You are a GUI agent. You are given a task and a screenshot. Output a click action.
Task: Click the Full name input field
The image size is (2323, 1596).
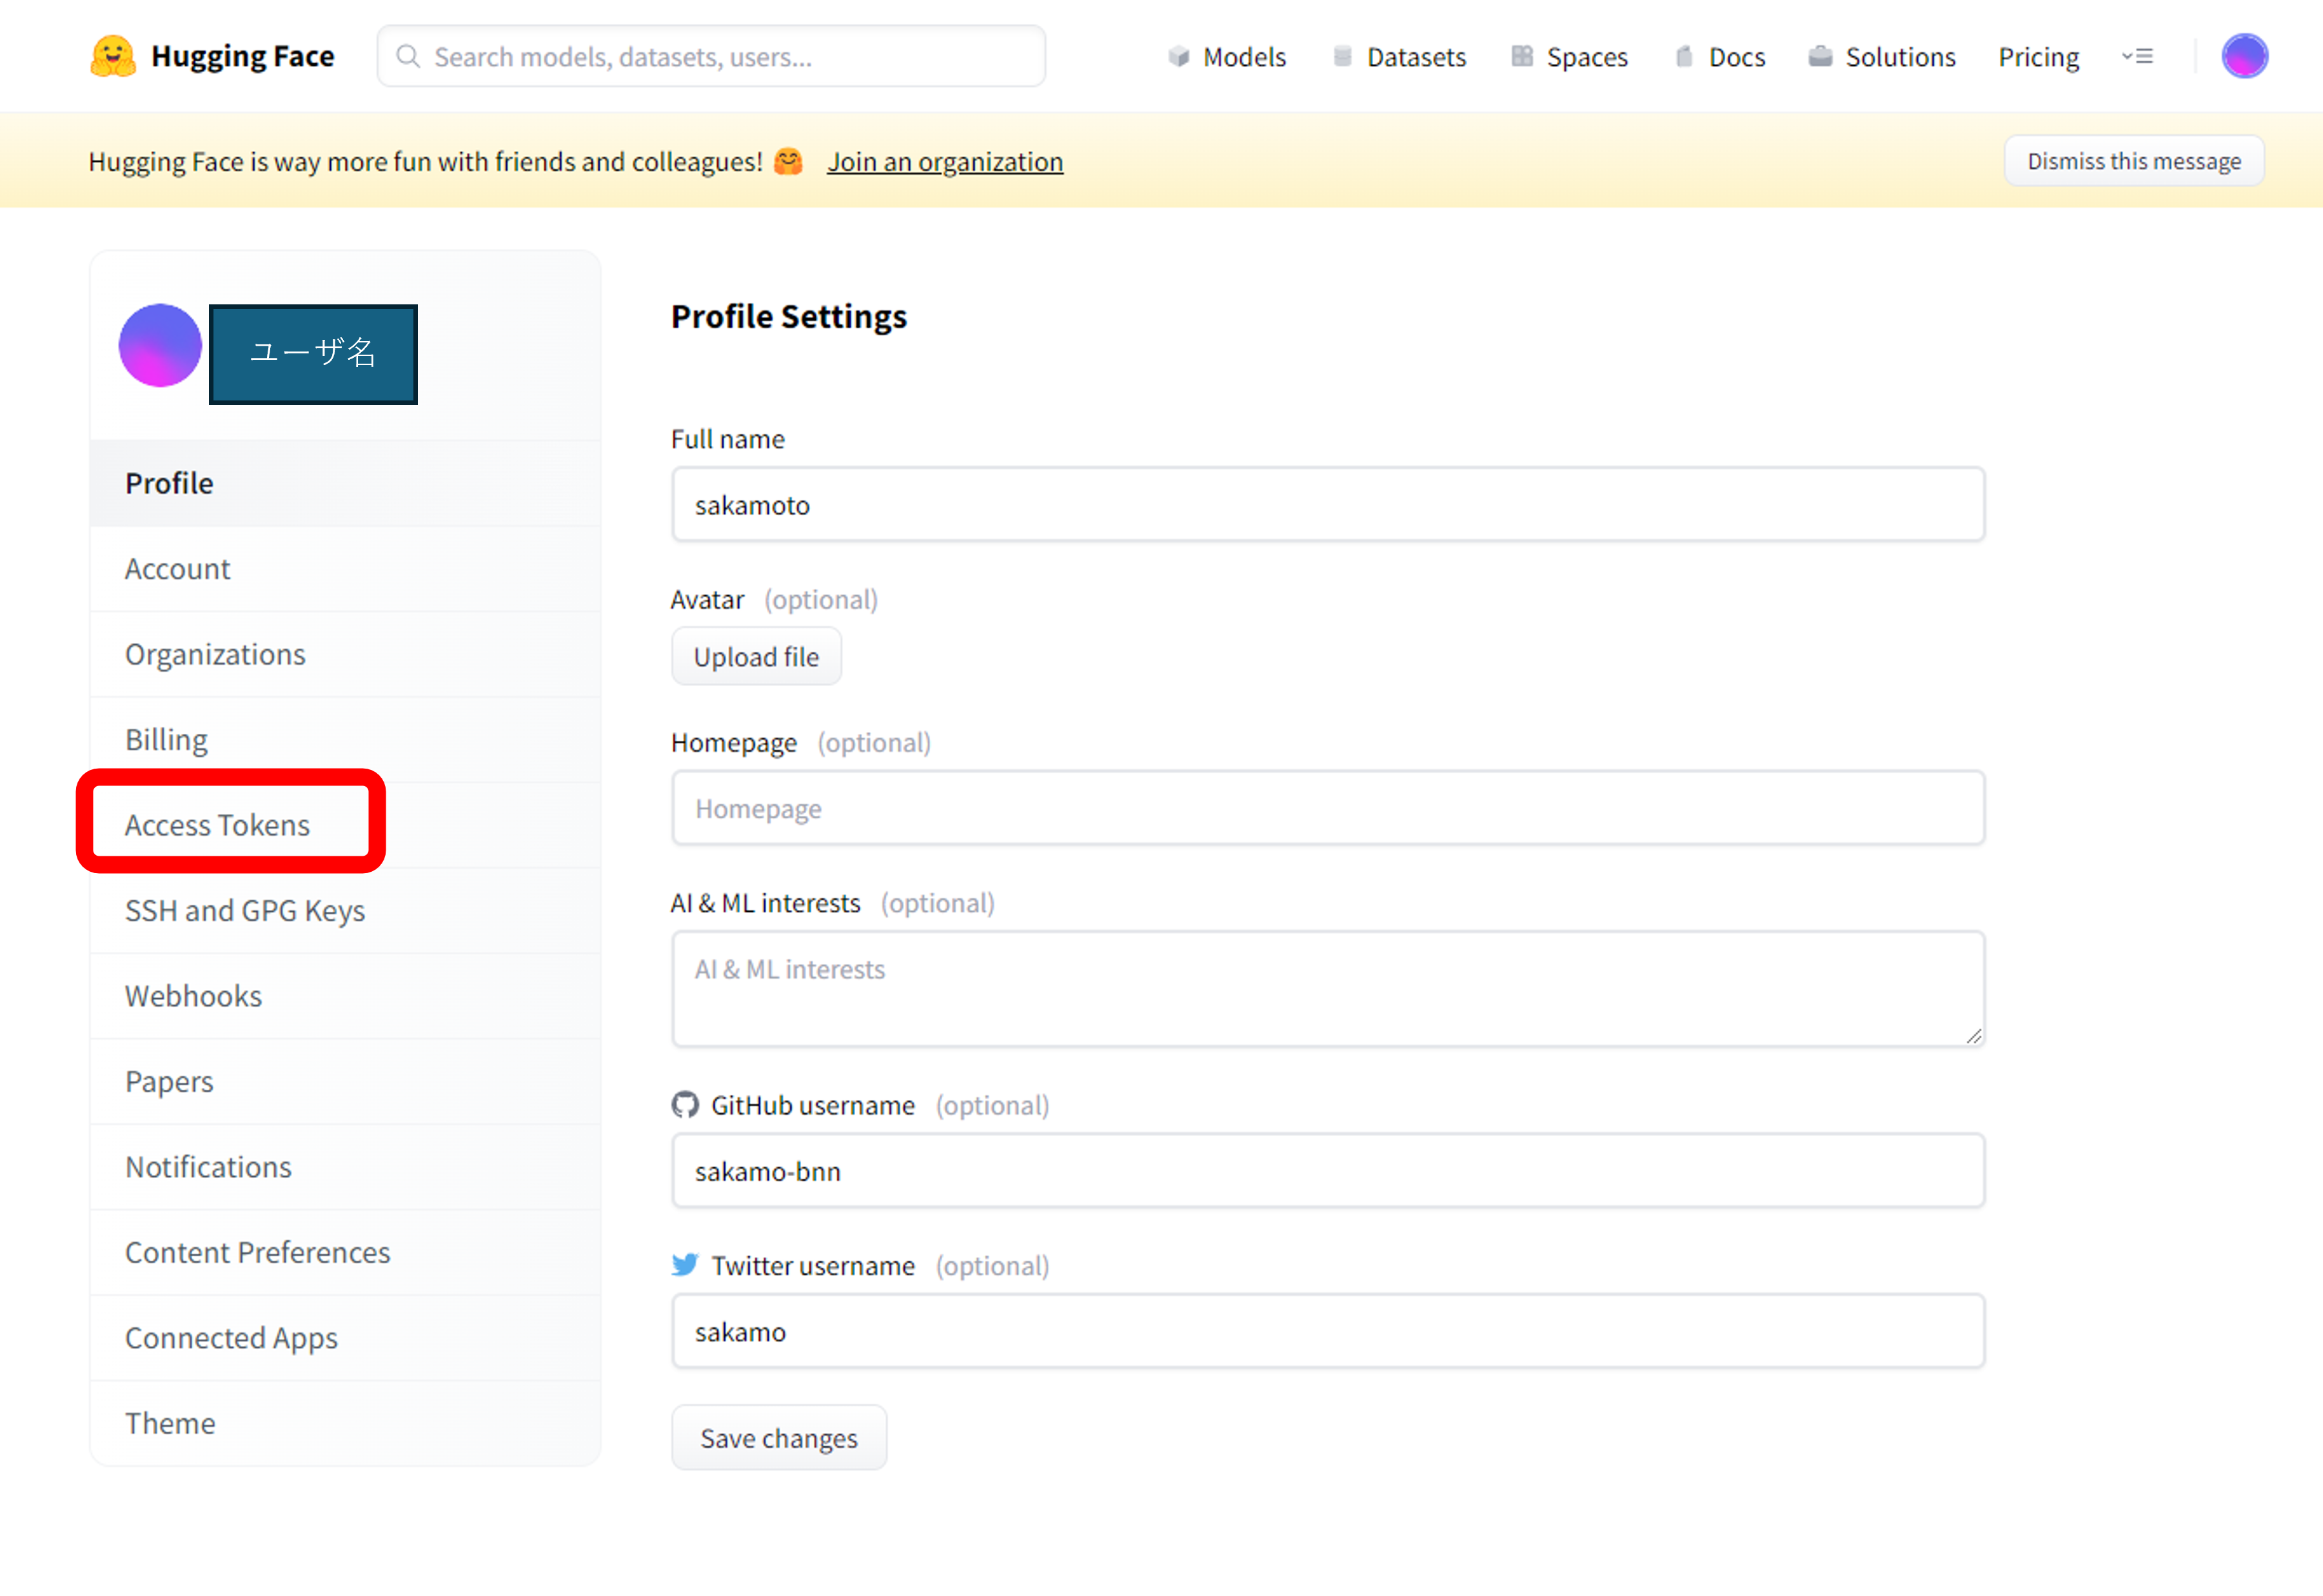click(1328, 504)
